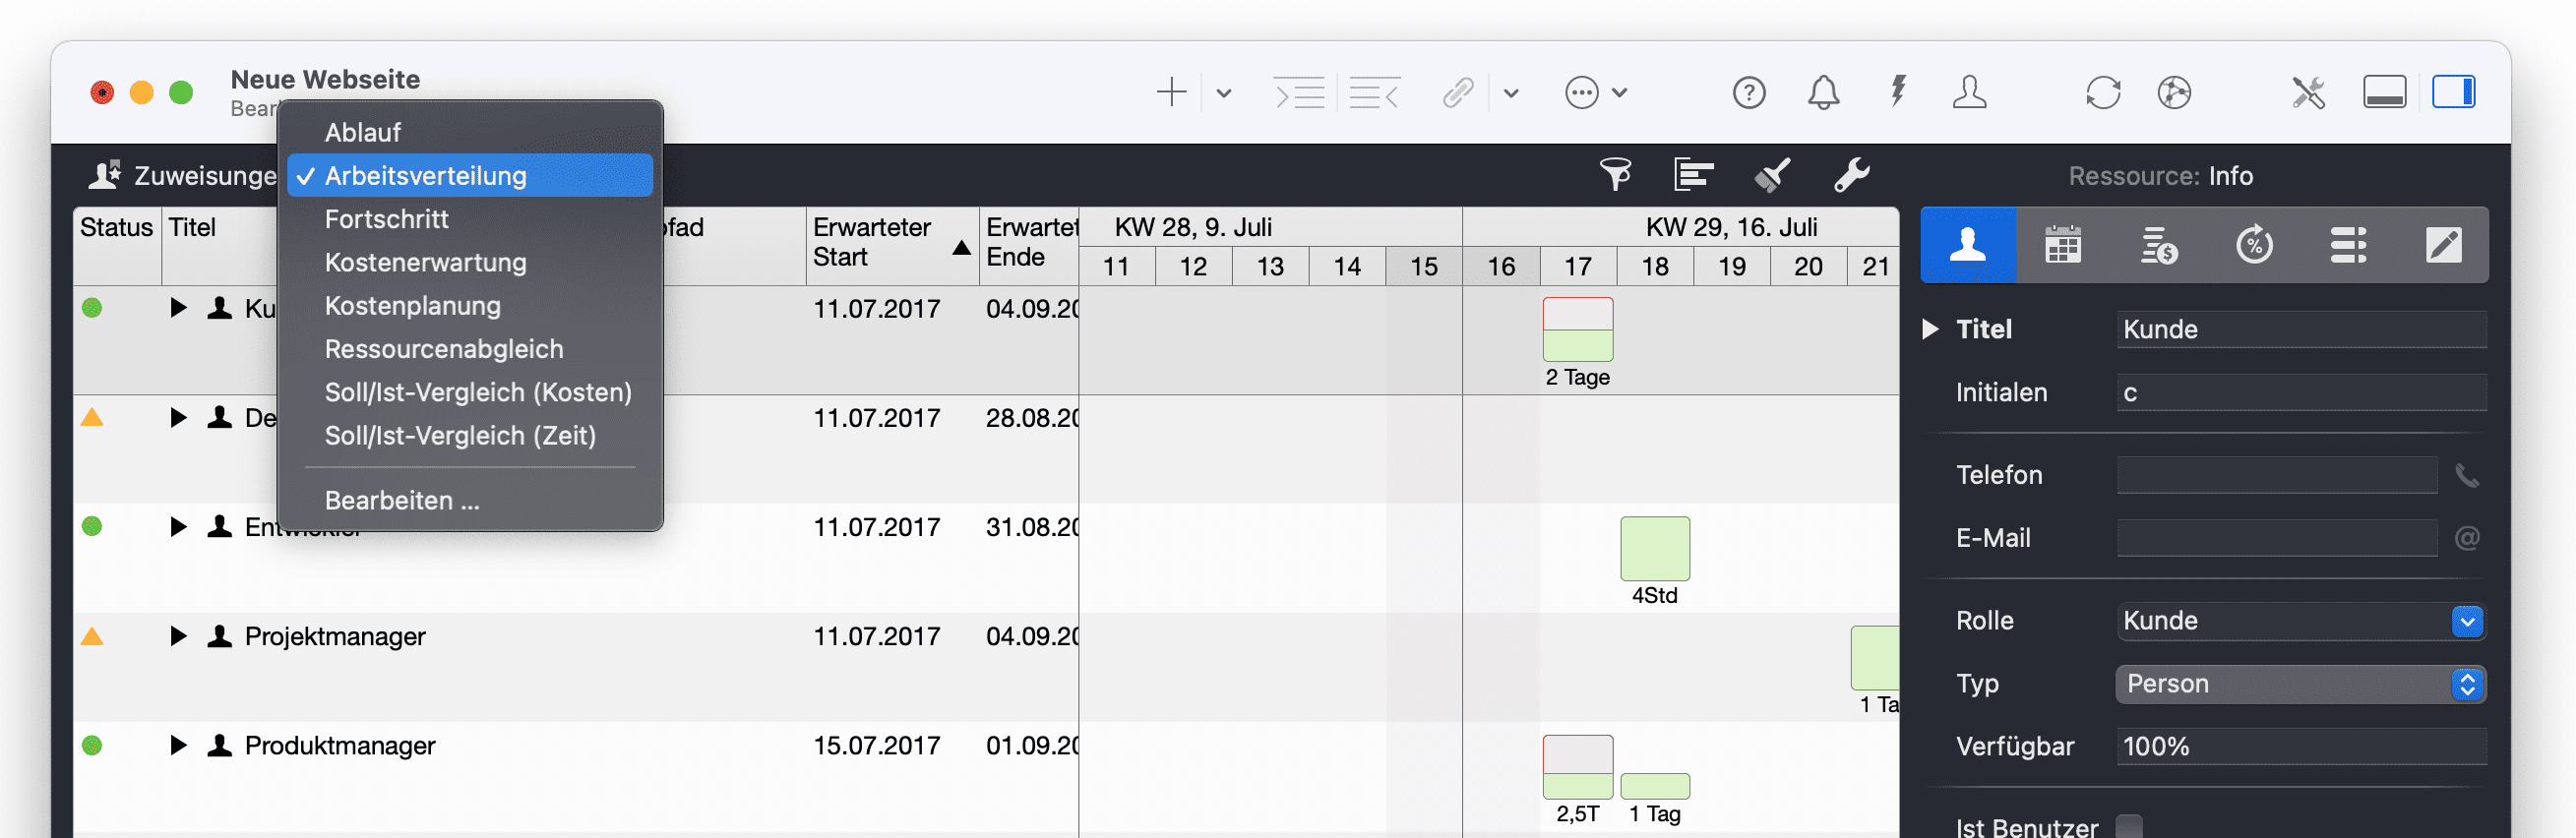Viewport: 2576px width, 838px height.
Task: Click the sync arrows icon
Action: pos(2102,93)
